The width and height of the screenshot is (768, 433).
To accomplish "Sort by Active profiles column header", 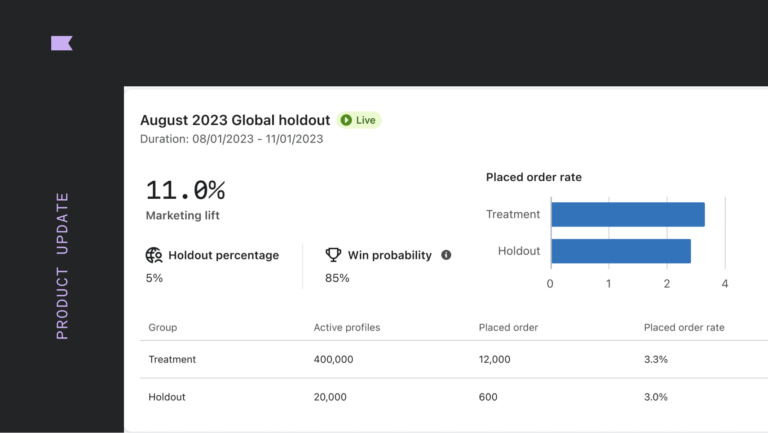I will pos(347,327).
